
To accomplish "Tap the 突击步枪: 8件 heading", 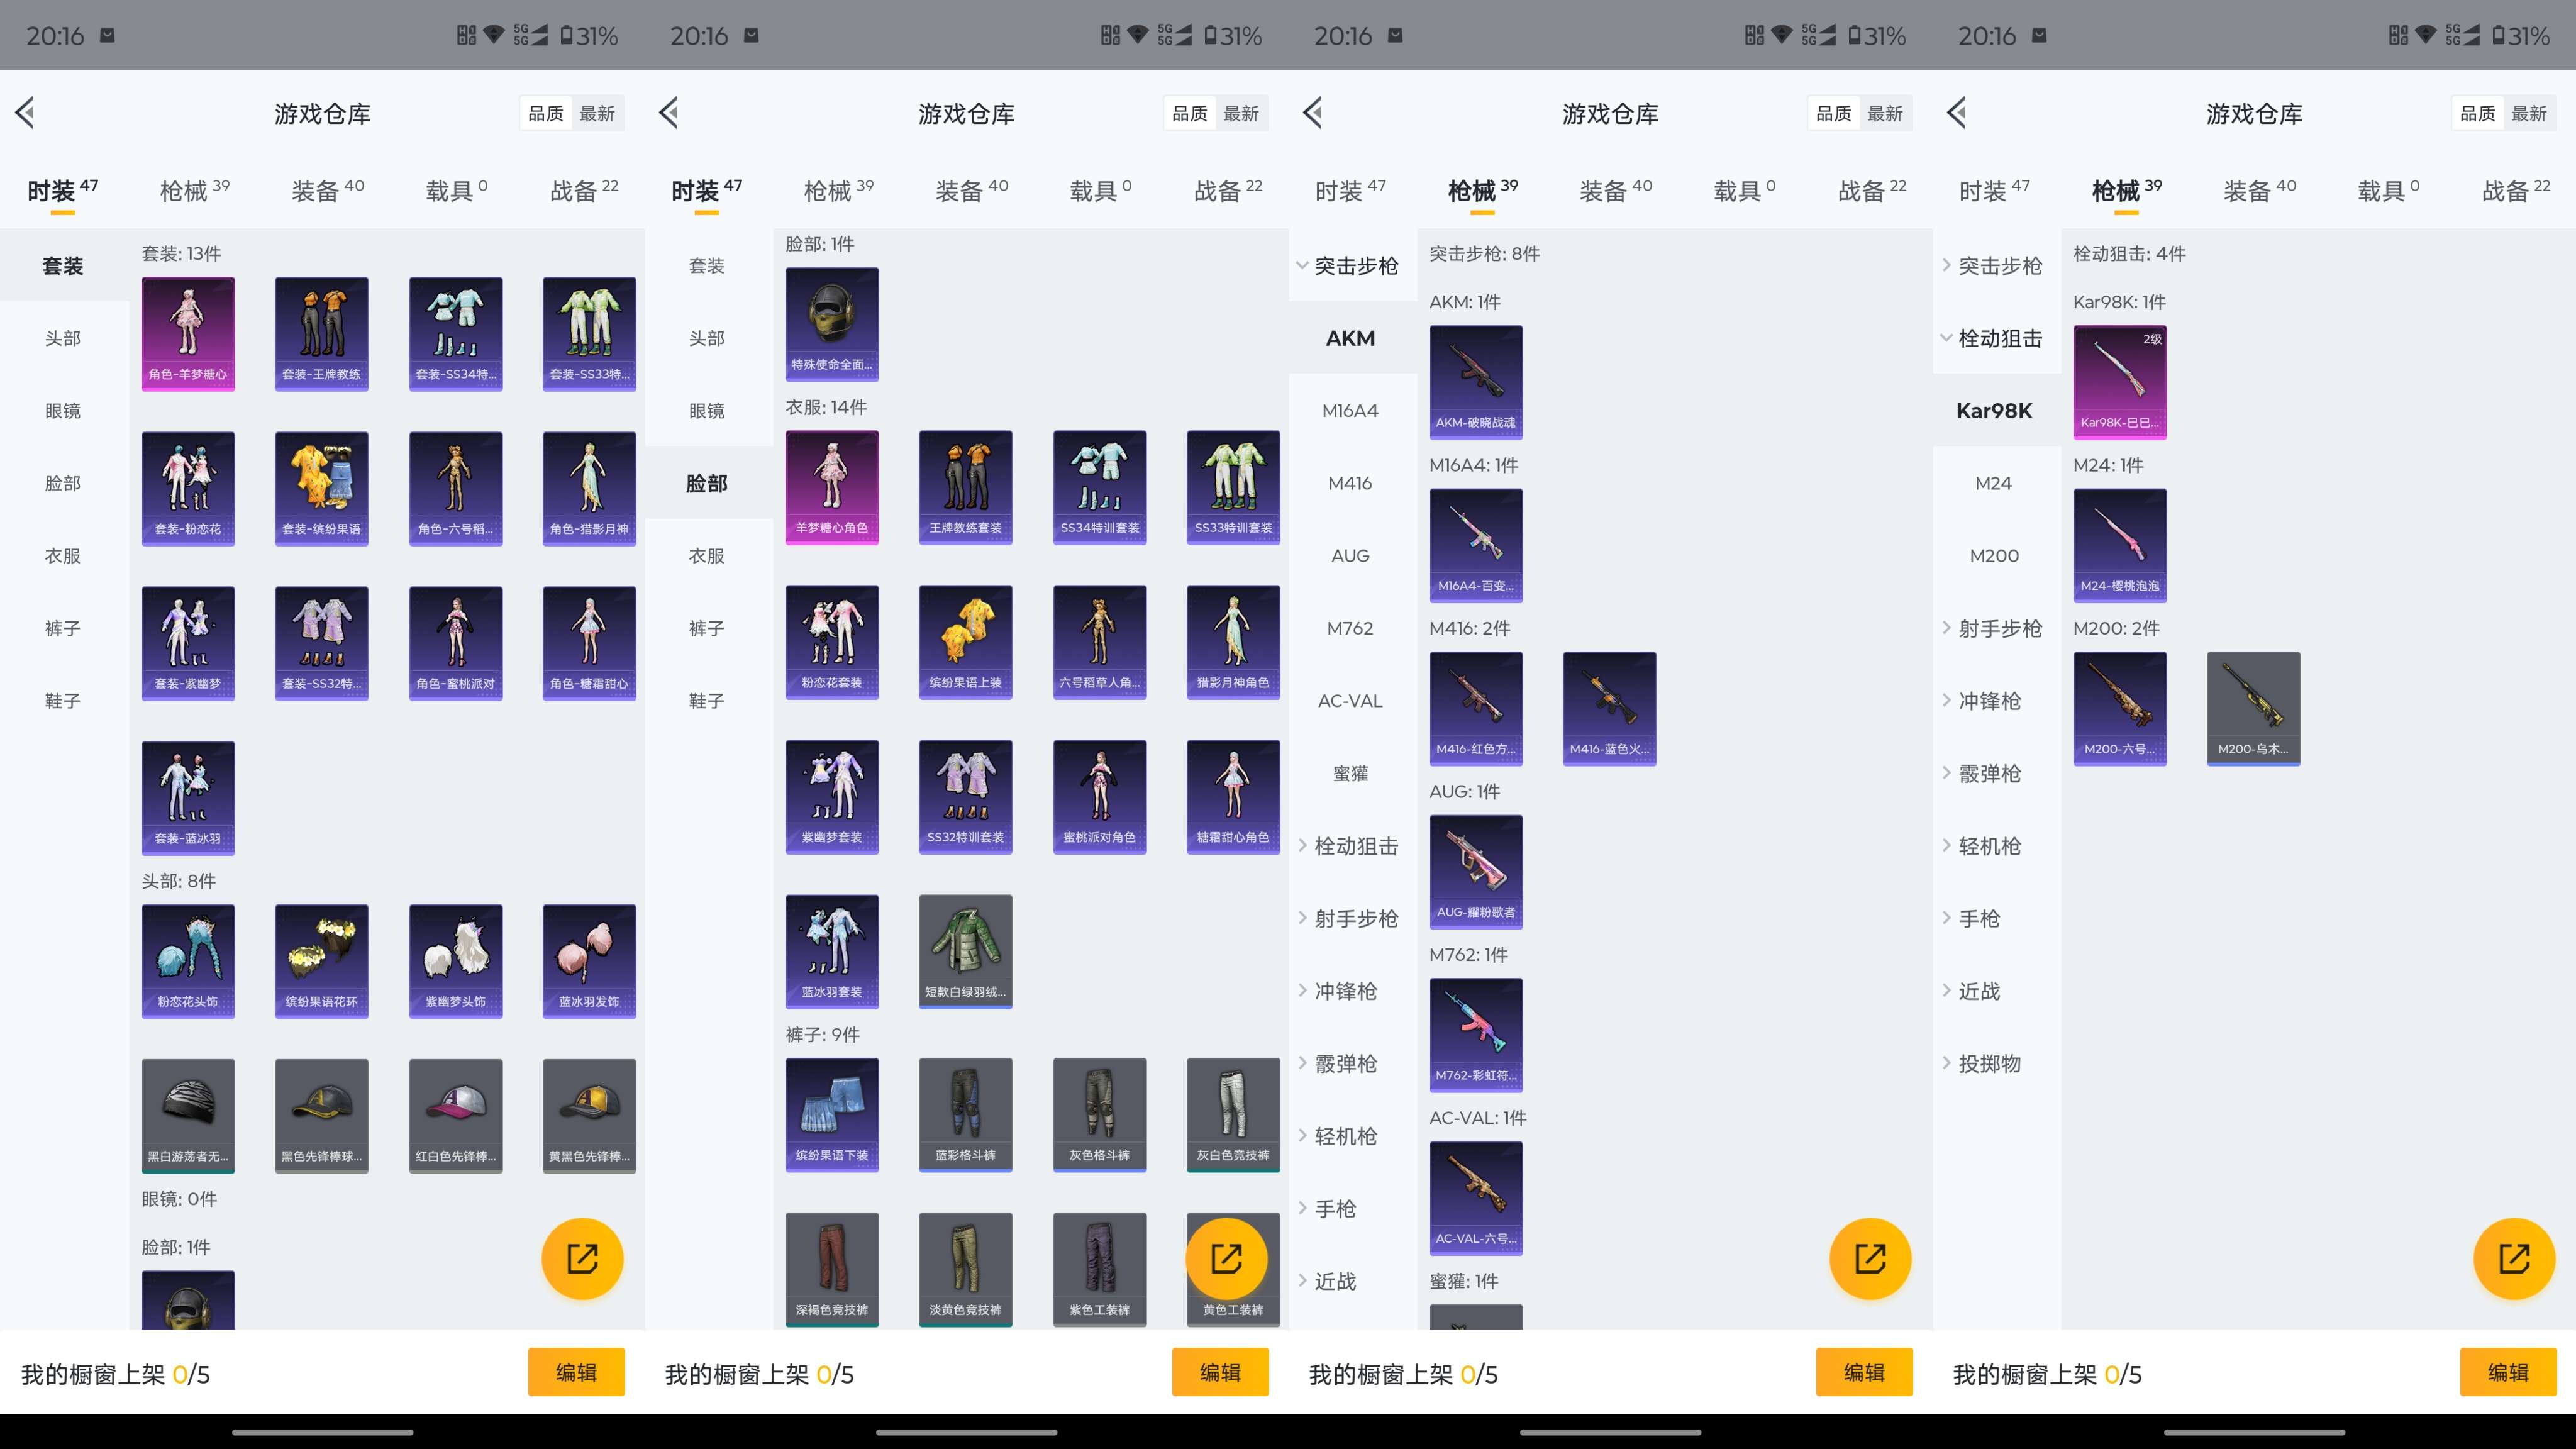I will tap(1484, 254).
